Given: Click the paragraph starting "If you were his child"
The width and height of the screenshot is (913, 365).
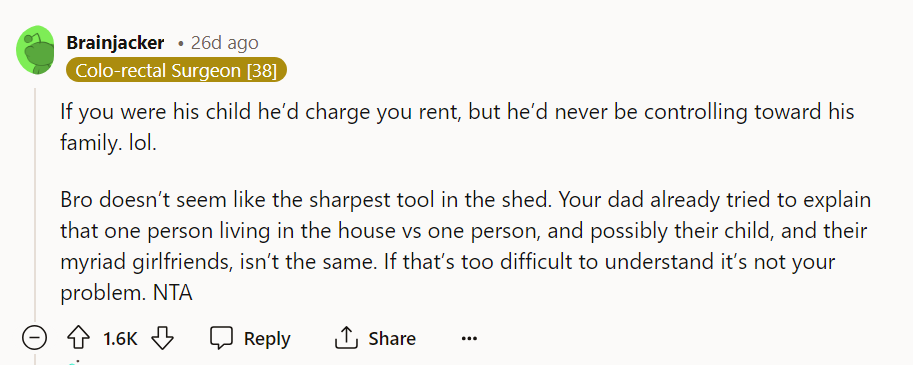Looking at the screenshot, I should click(x=457, y=126).
